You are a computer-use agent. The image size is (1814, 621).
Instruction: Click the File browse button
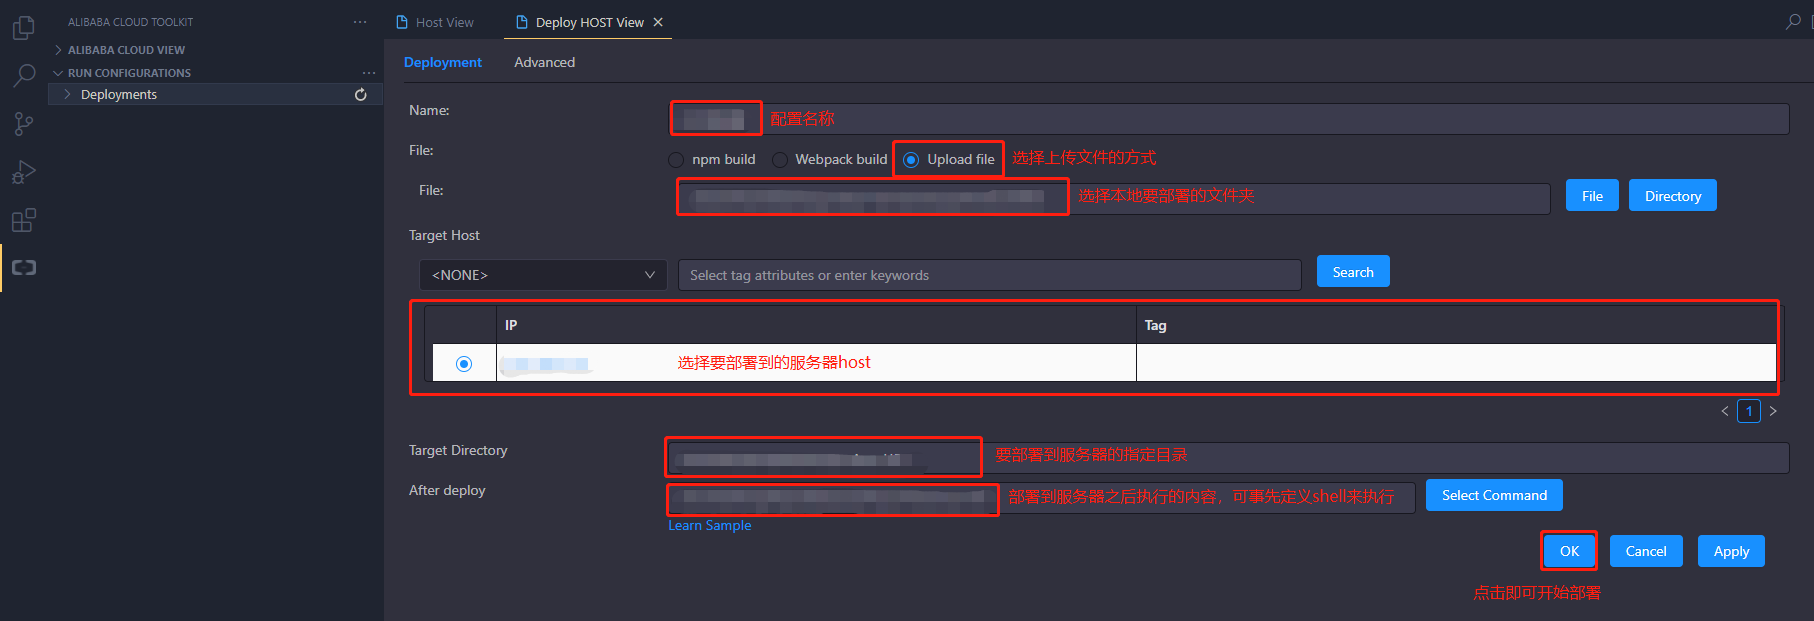[x=1592, y=196]
